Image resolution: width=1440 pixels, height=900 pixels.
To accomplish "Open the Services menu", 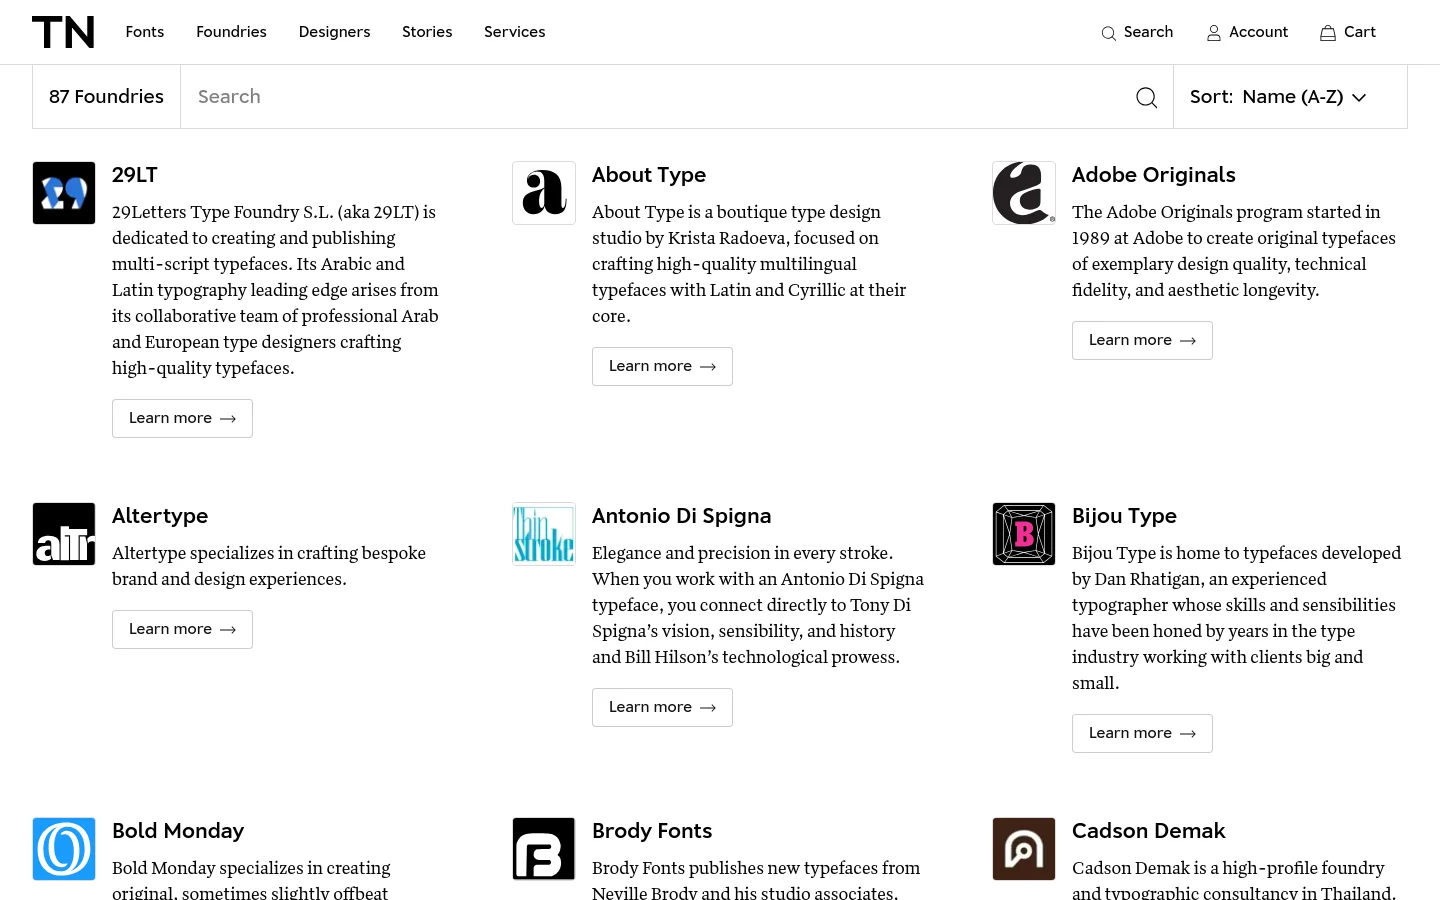I will click(x=515, y=32).
